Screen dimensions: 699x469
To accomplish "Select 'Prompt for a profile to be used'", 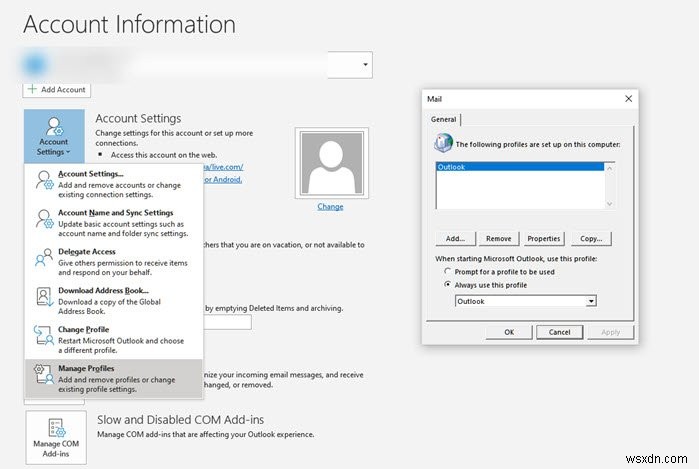I will (499, 272).
